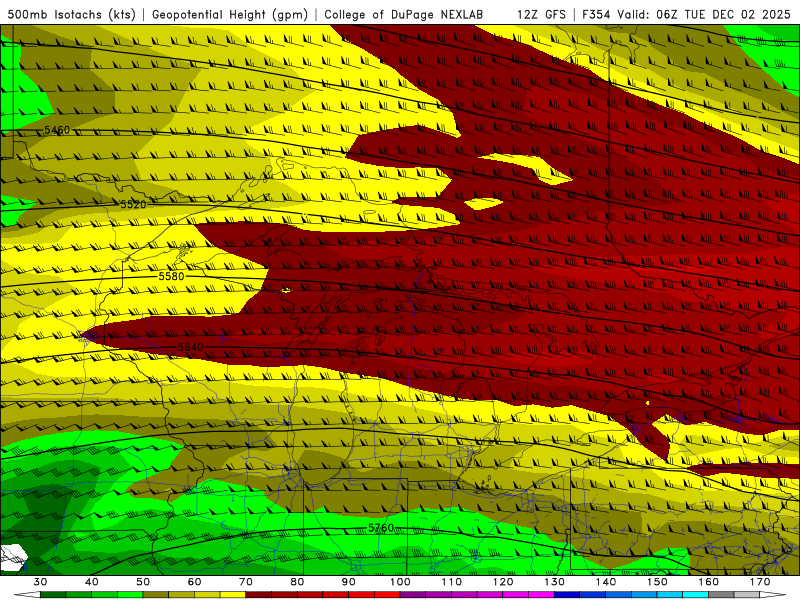
Task: Click the 140 value on the color scale
Action: point(606,582)
